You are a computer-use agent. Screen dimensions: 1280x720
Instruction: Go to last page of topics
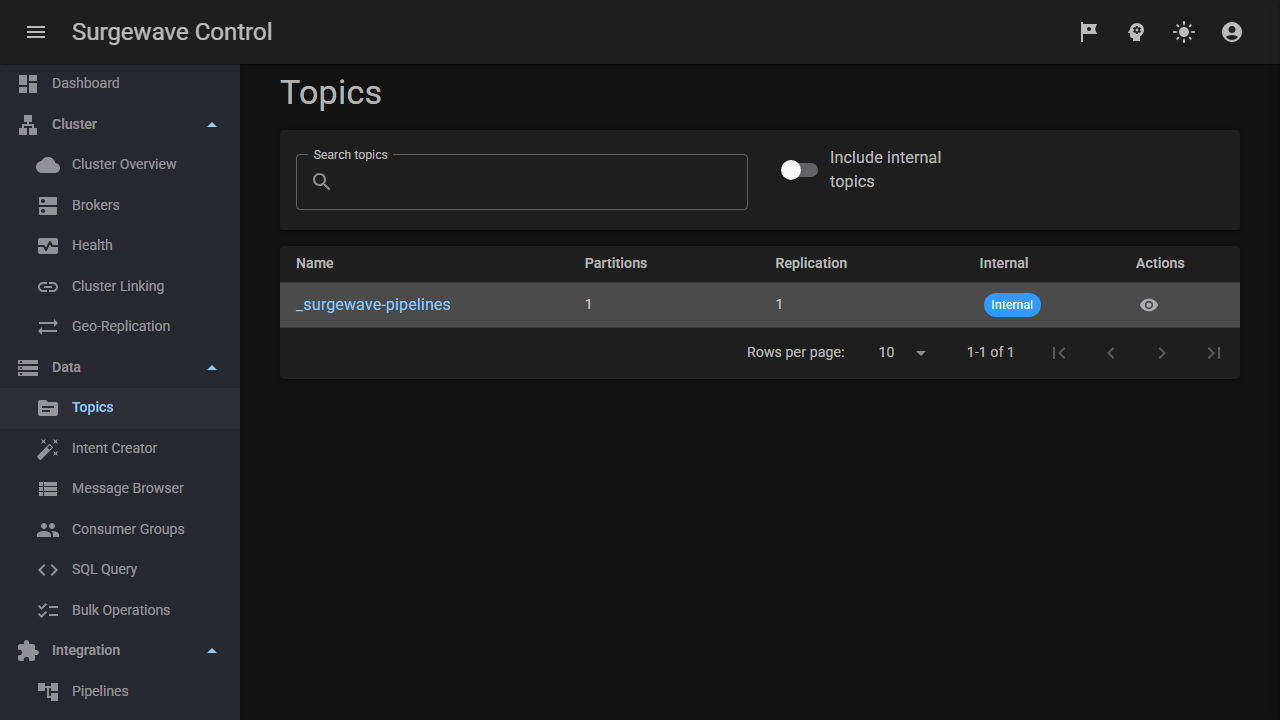pos(1214,353)
